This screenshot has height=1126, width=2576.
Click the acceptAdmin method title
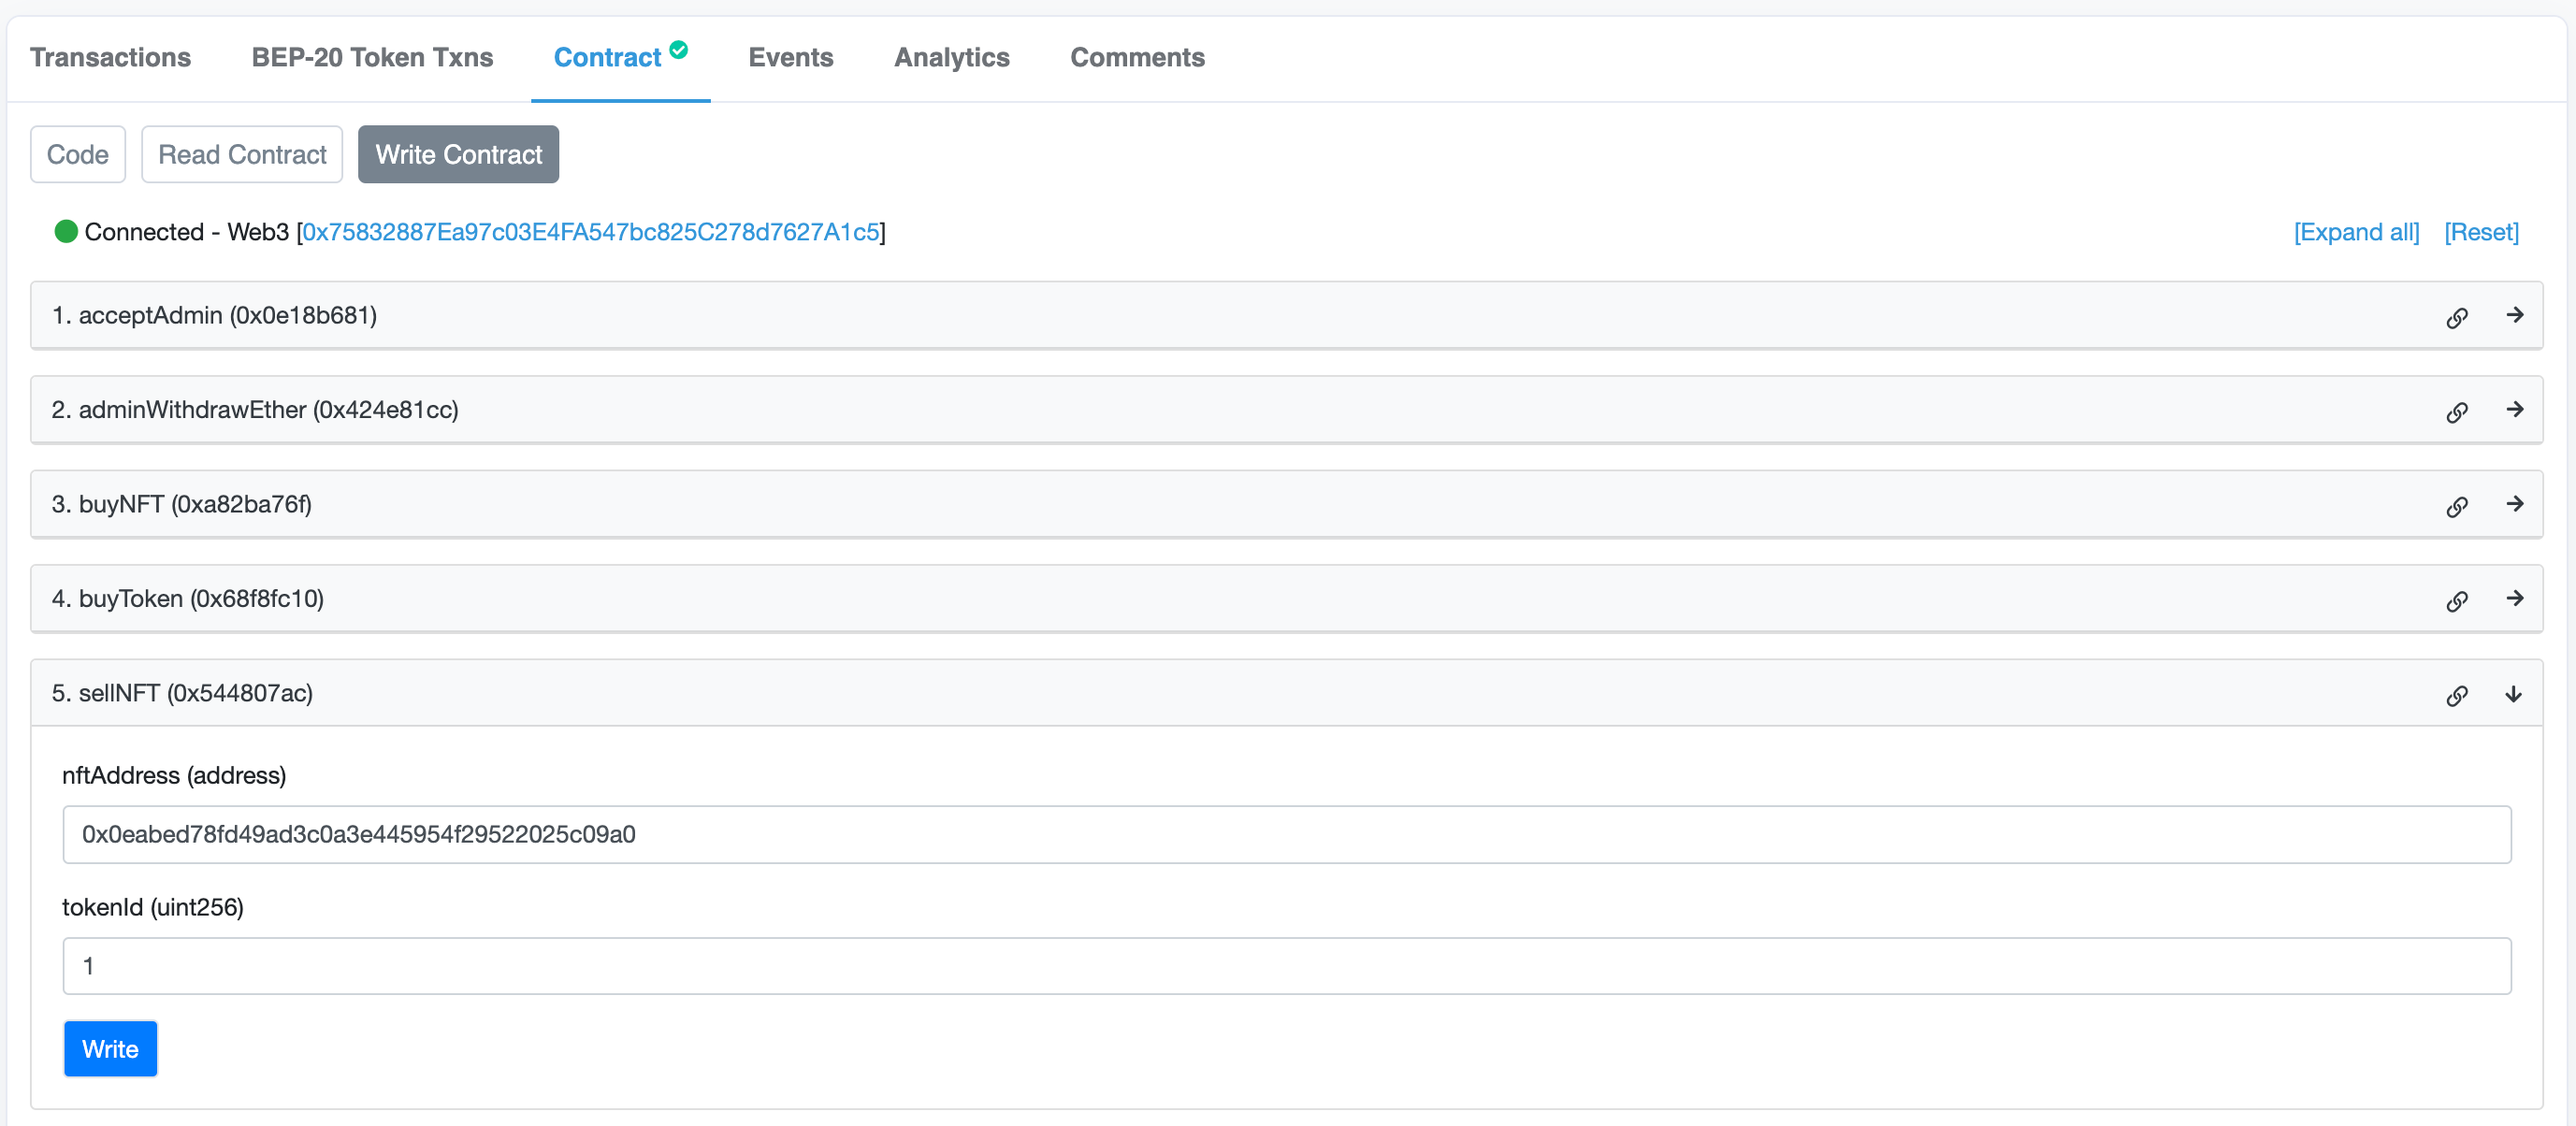point(214,315)
